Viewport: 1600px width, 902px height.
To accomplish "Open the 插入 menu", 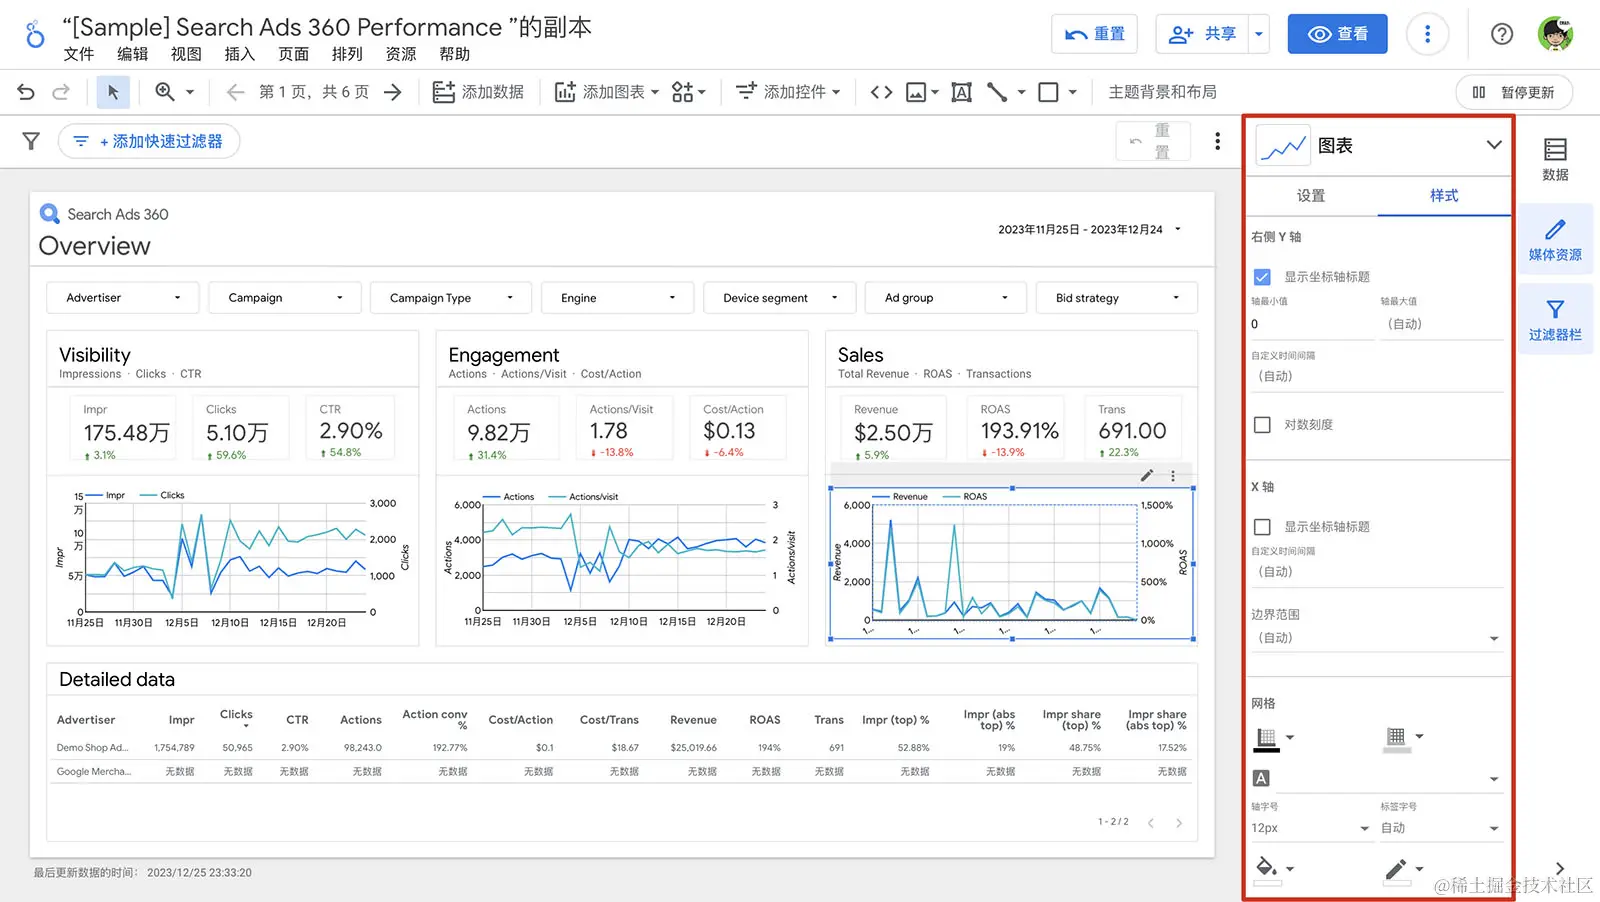I will (x=240, y=54).
